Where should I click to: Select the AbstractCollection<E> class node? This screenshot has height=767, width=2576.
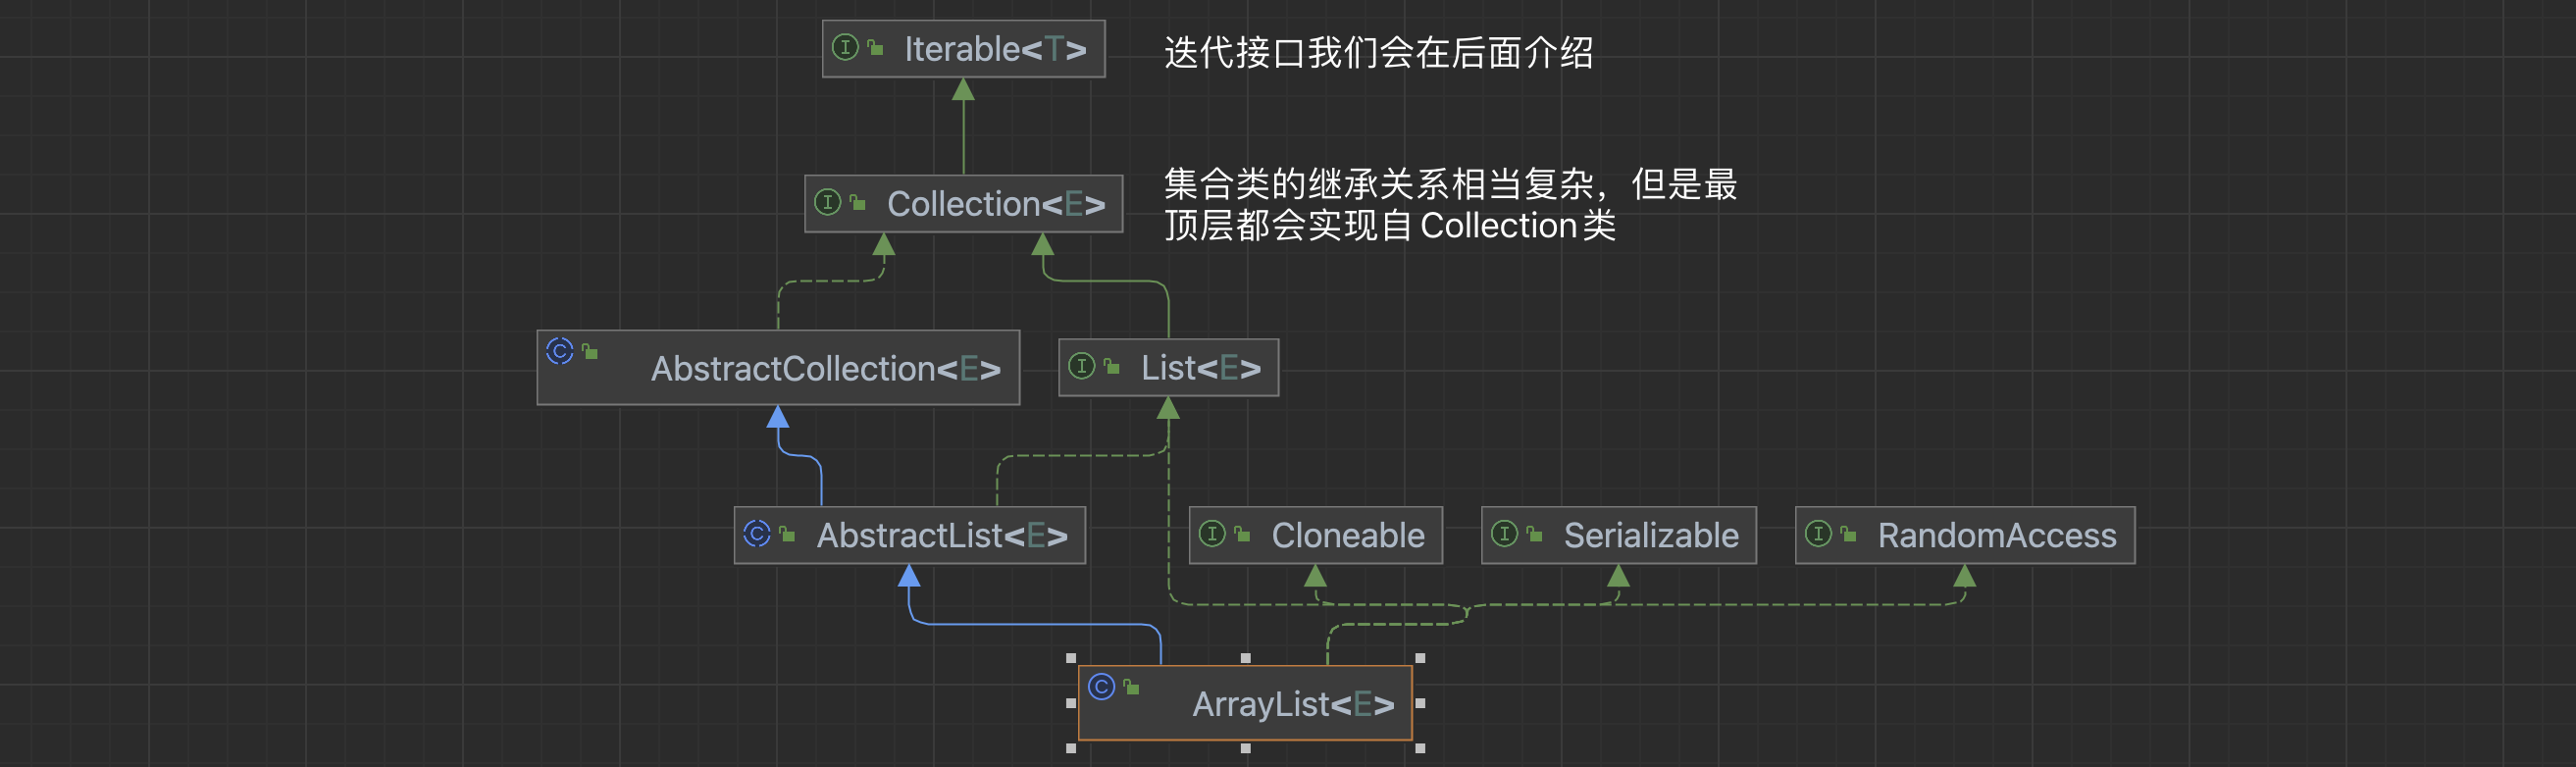(x=825, y=369)
